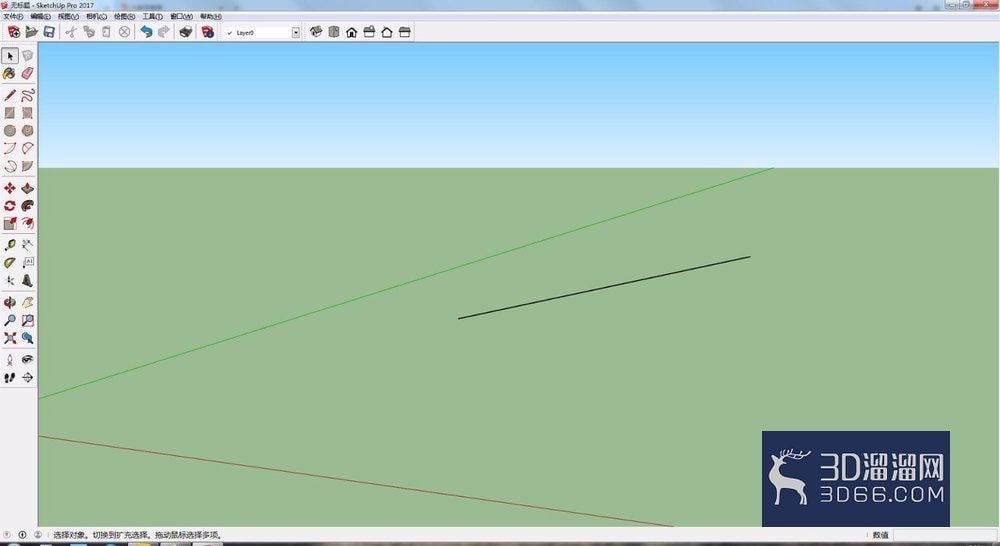Choose the Orbit tool
Screen dimensions: 1000x546
(x=10, y=302)
